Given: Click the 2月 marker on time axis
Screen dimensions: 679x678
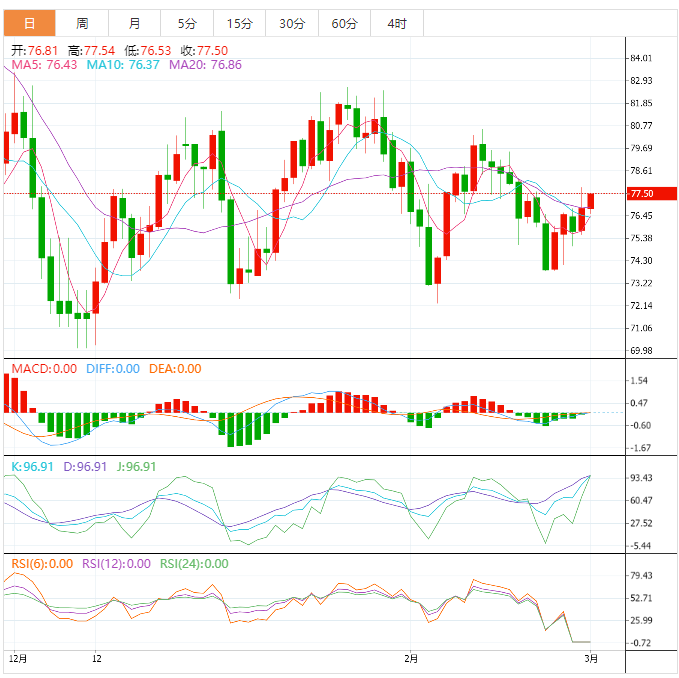Looking at the screenshot, I should 411,659.
